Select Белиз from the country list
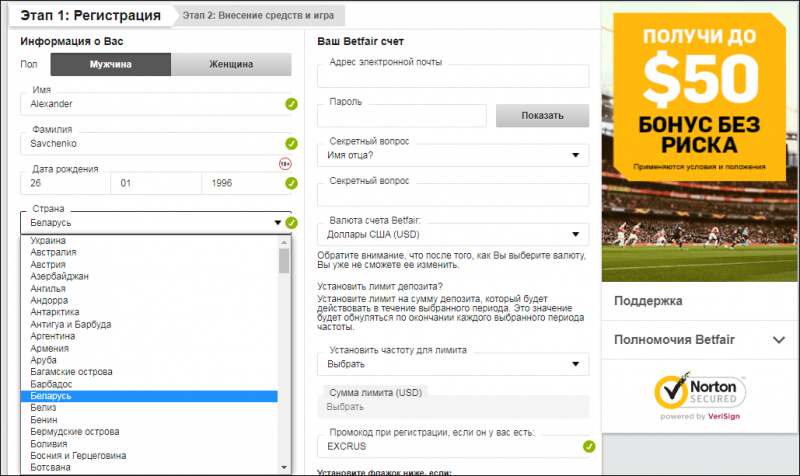The width and height of the screenshot is (800, 476). 149,408
